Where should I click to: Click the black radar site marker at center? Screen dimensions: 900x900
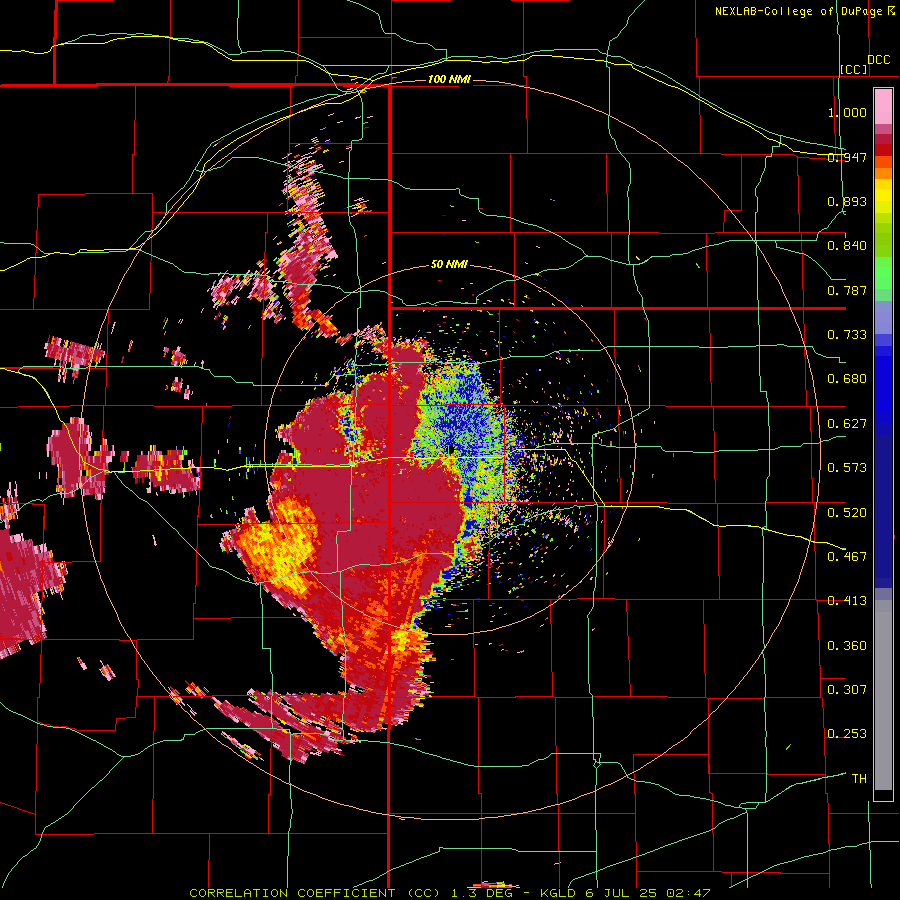451,449
